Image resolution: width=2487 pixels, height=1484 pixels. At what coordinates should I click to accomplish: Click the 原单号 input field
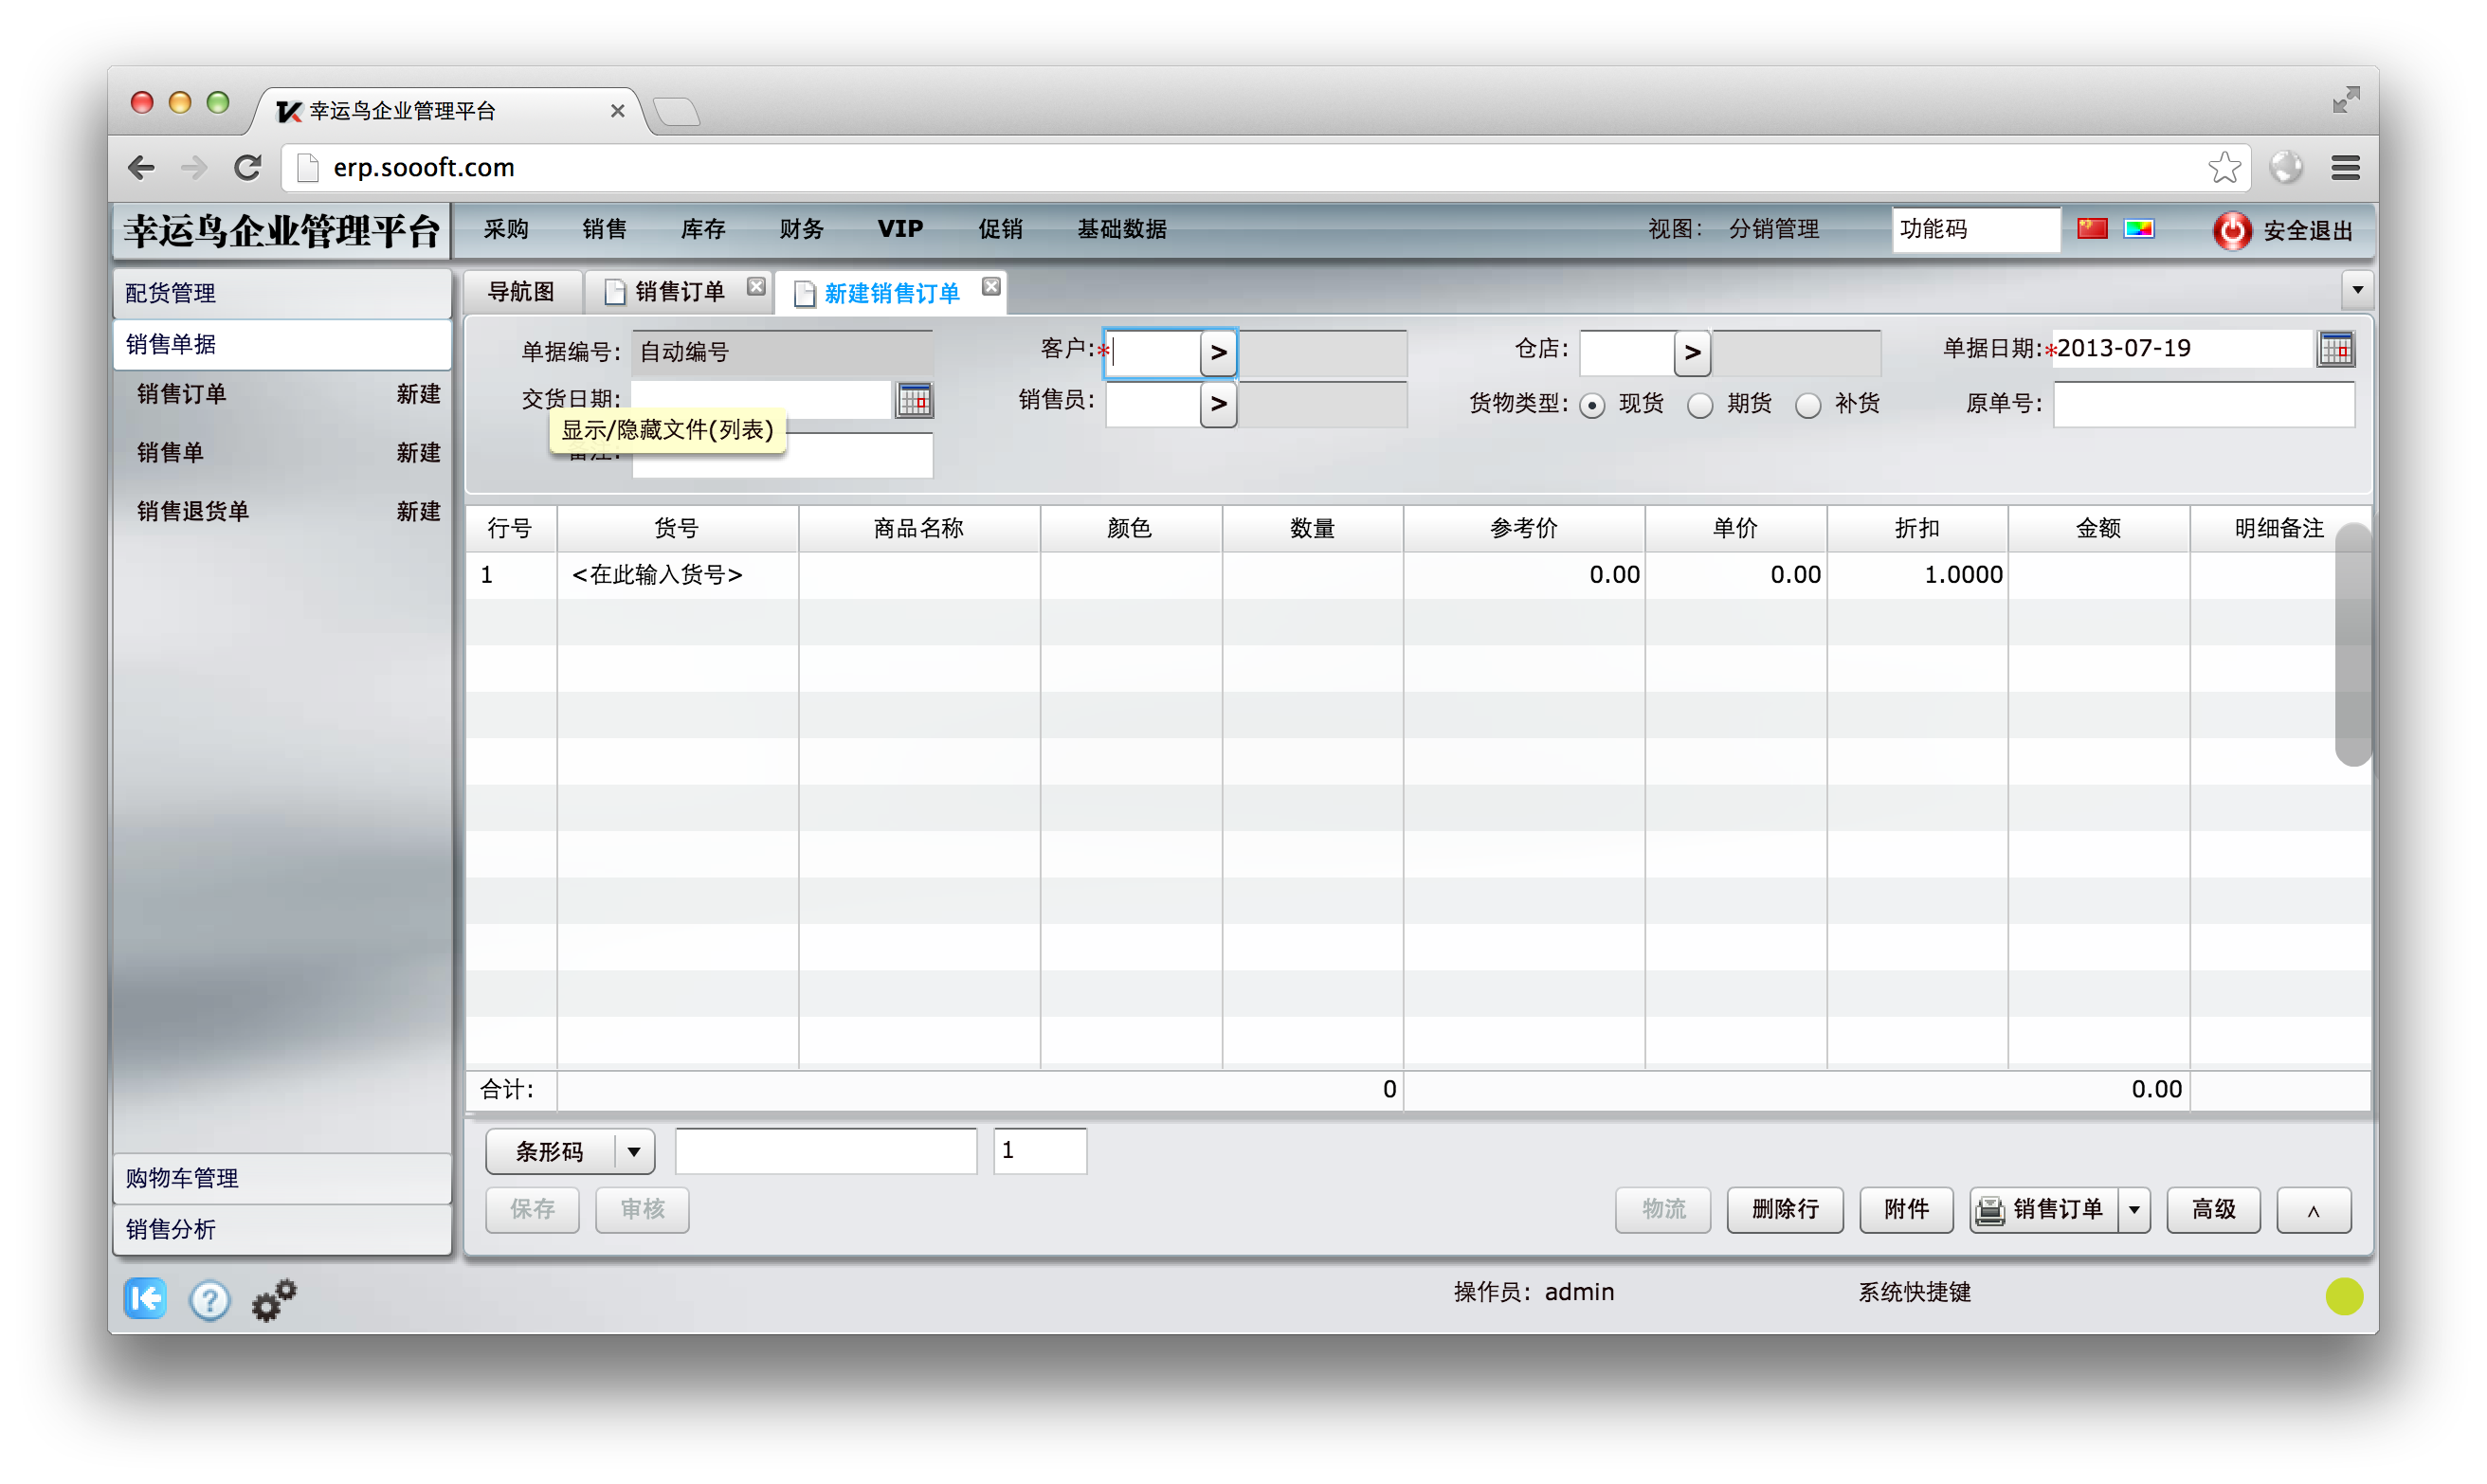tap(2203, 404)
